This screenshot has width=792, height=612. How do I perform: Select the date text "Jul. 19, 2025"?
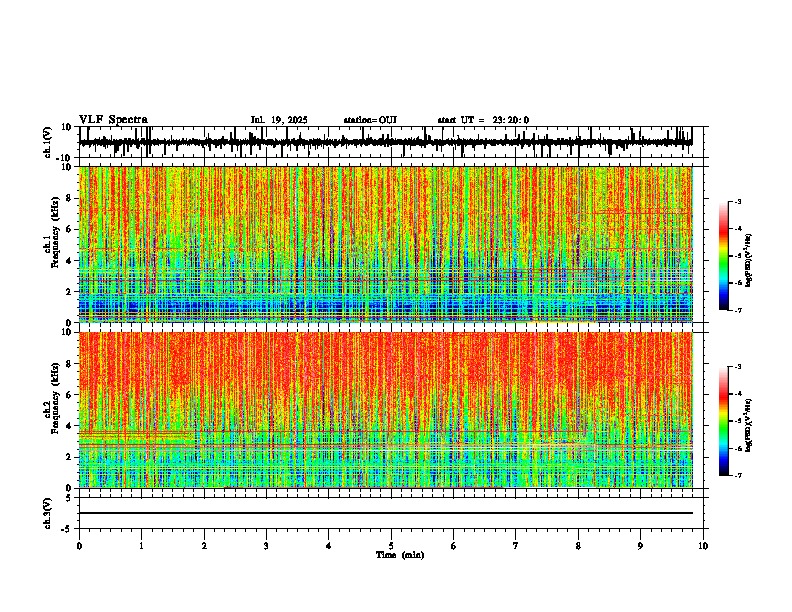[279, 120]
